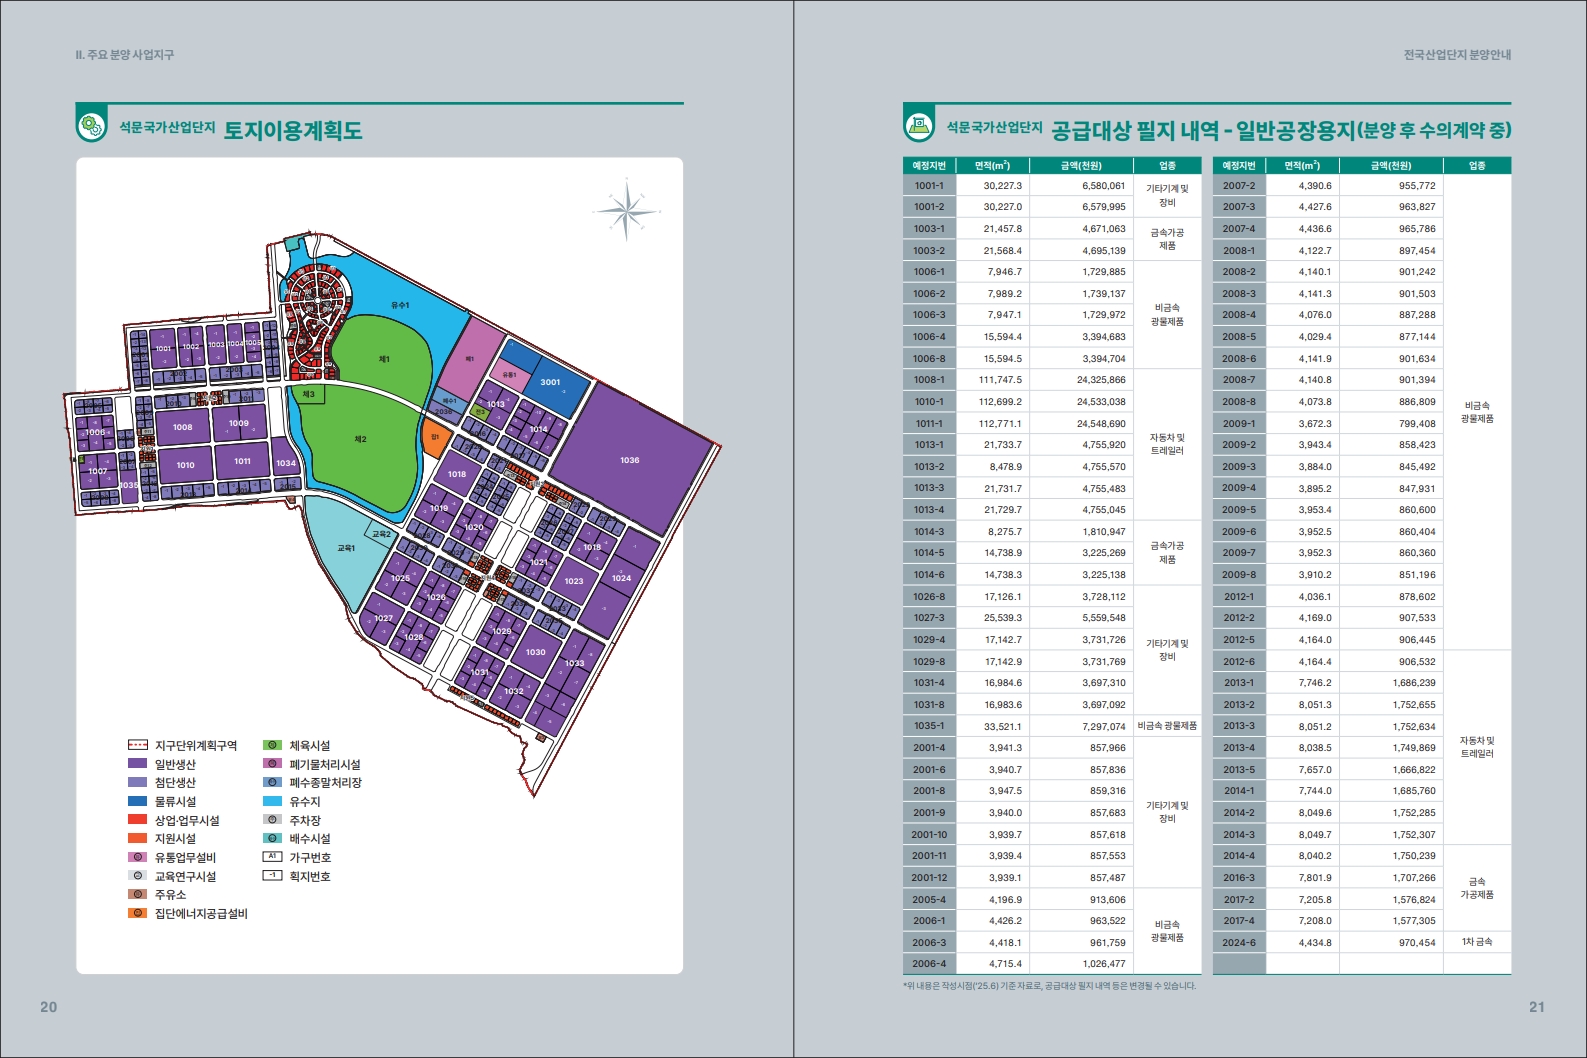
Task: Select row label 2007-2 in the right table
Action: point(1239,185)
